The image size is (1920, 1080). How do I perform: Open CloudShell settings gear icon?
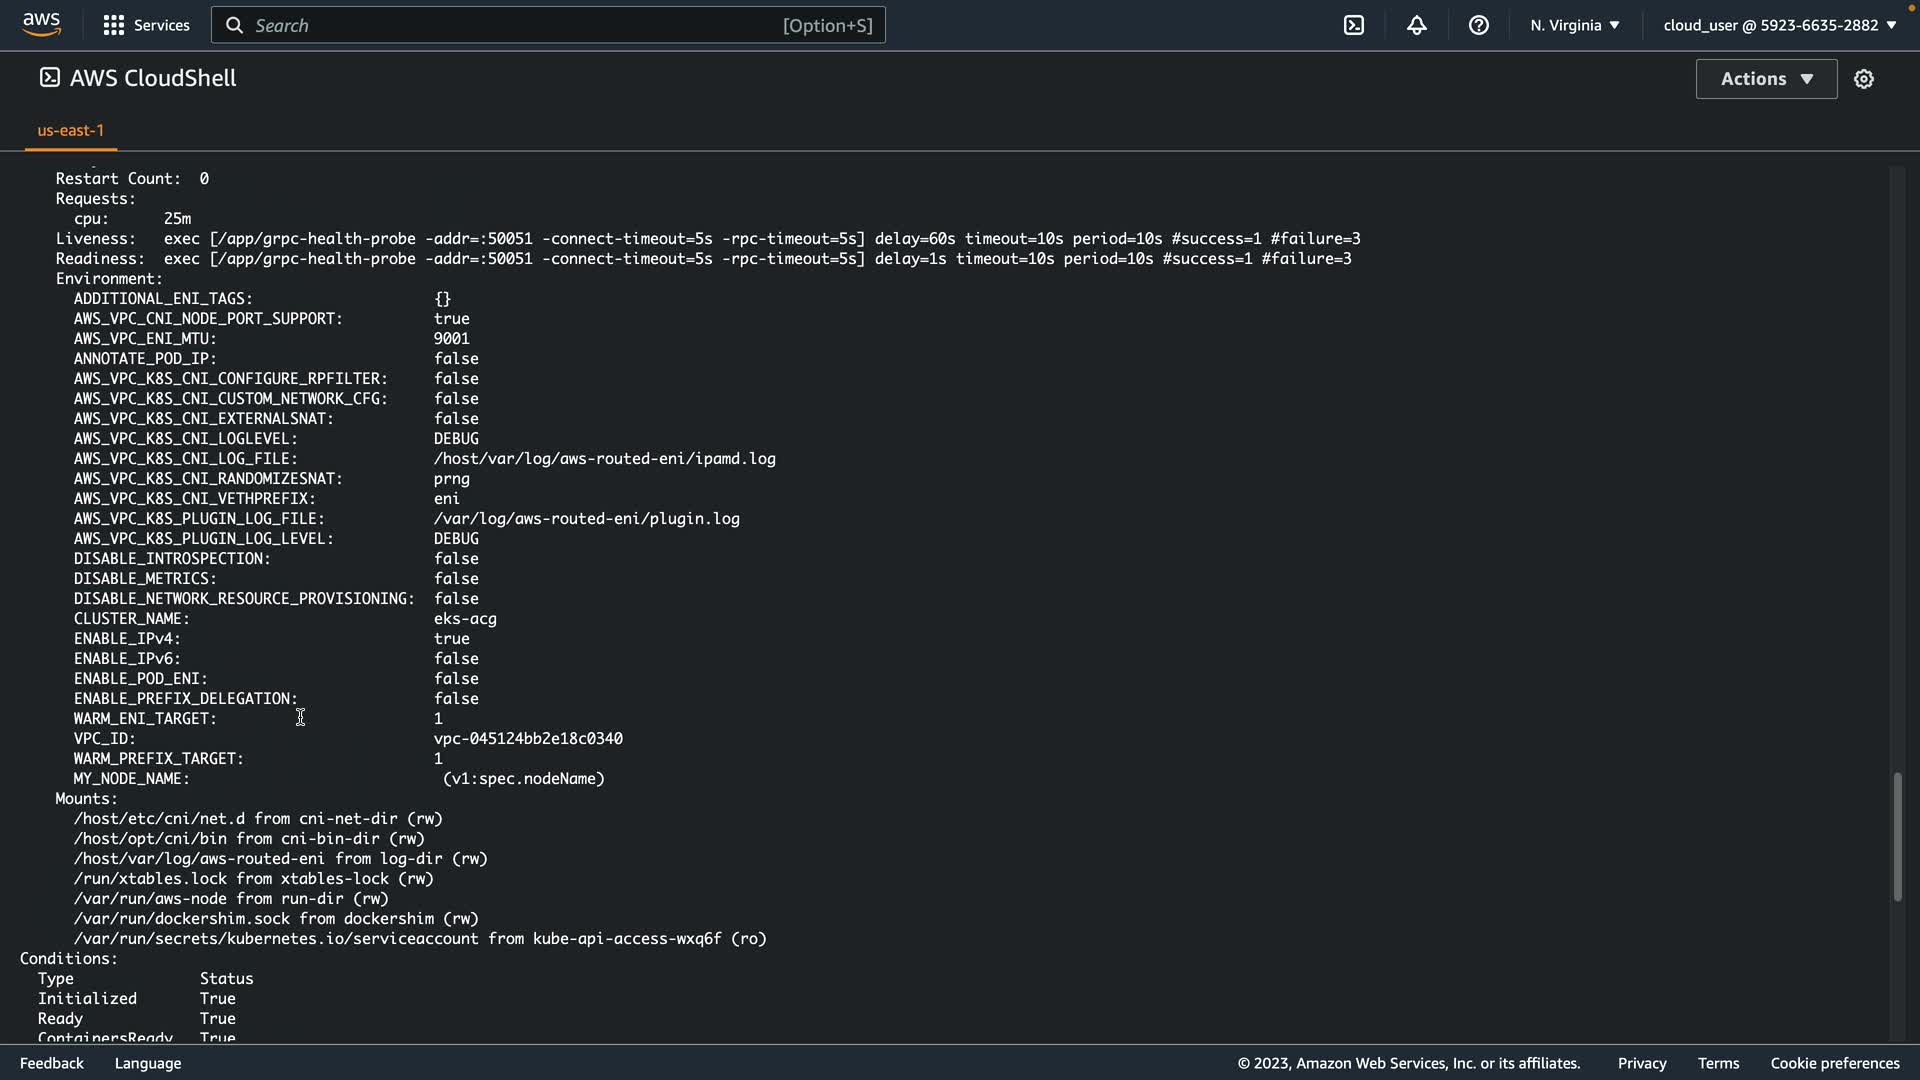[1863, 79]
